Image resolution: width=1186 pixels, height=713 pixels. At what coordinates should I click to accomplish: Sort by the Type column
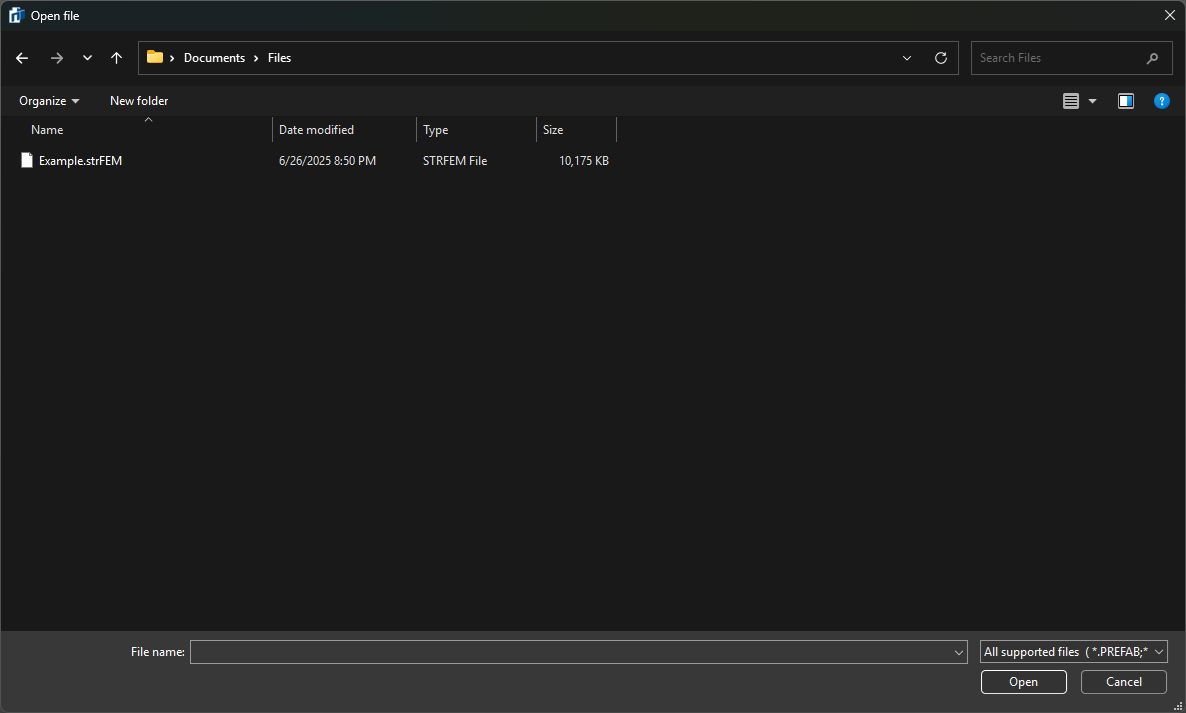(x=436, y=130)
